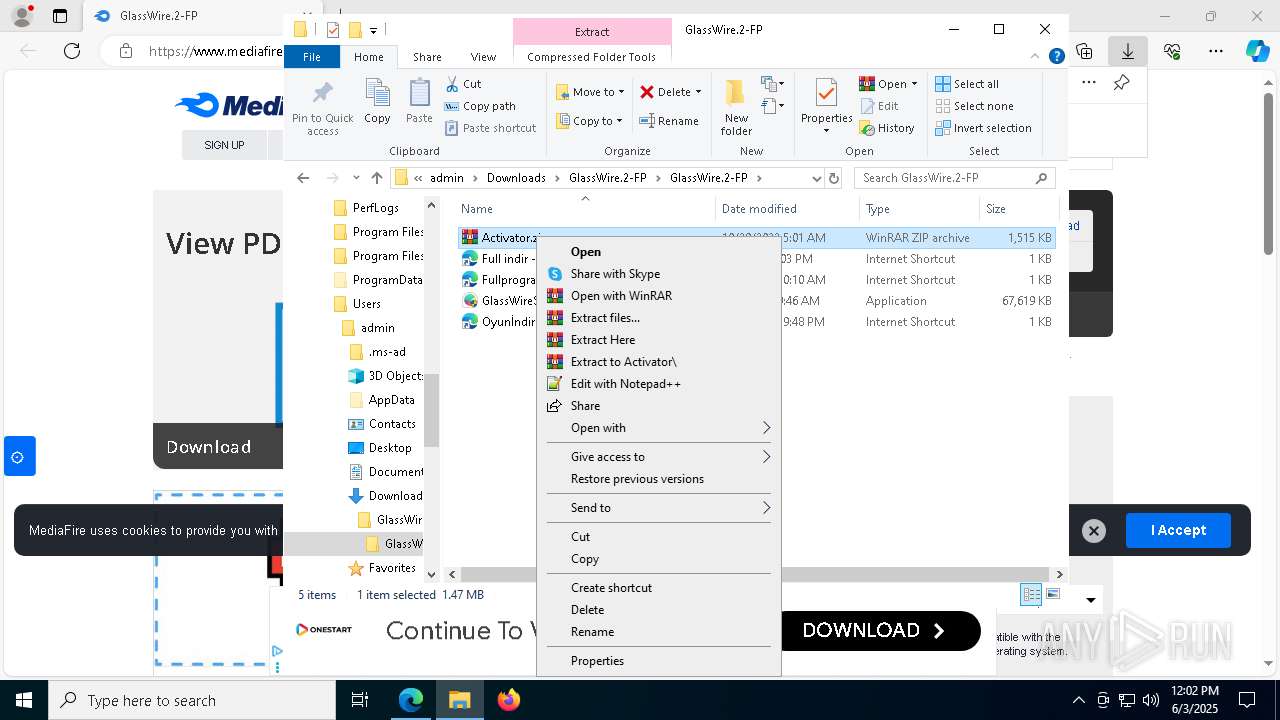
Task: Click the black DOWNLOAD ad button
Action: click(874, 631)
